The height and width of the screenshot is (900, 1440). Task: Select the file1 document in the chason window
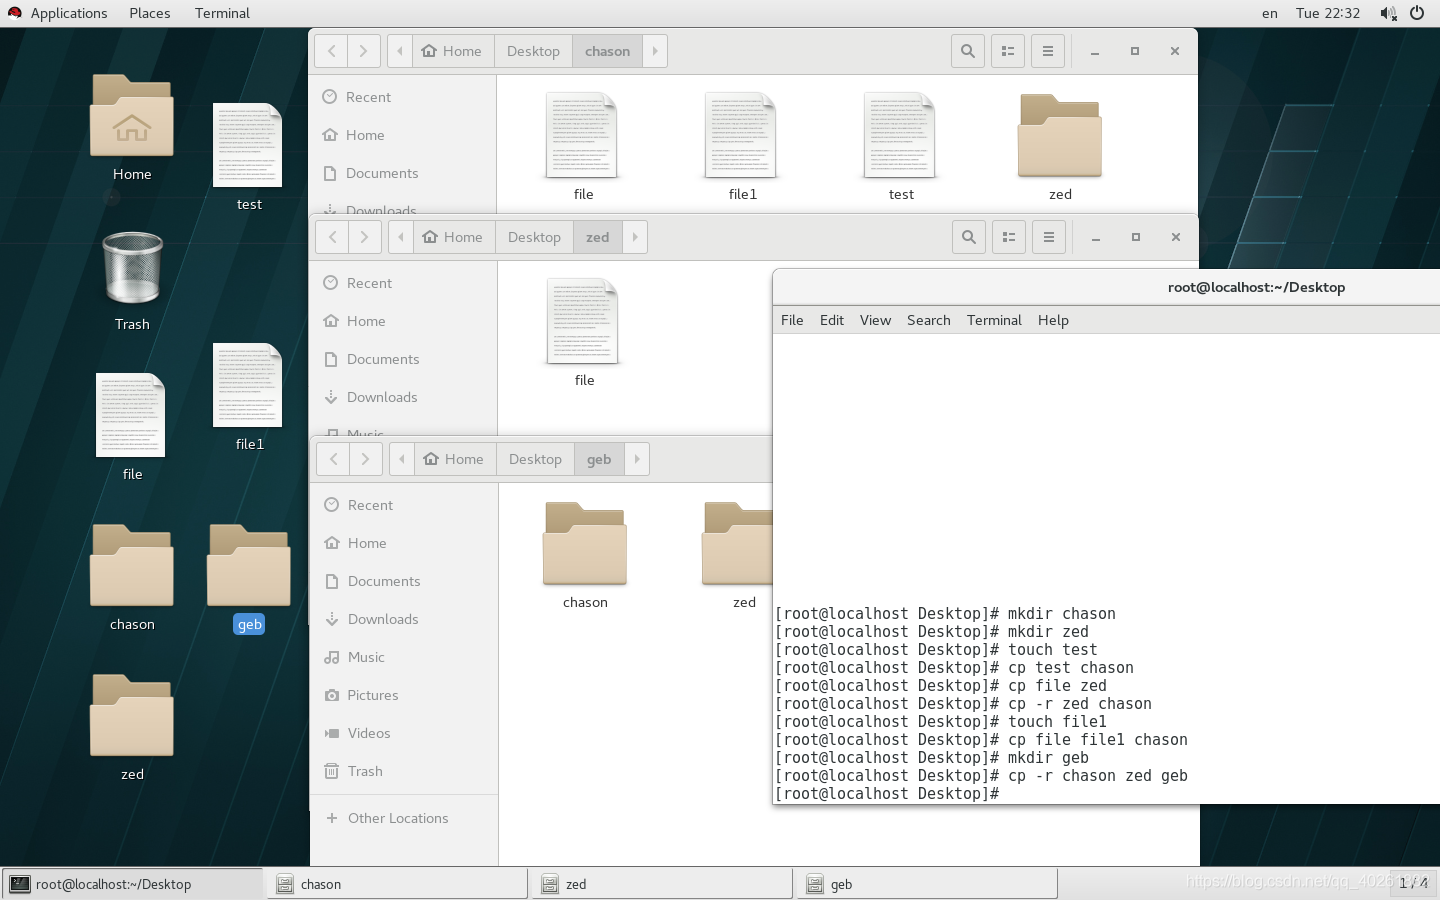[x=742, y=136]
